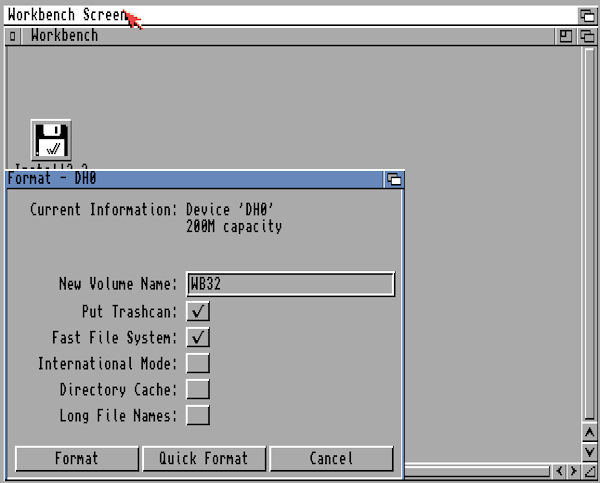Click the Install3.2 floppy disk icon

click(51, 140)
